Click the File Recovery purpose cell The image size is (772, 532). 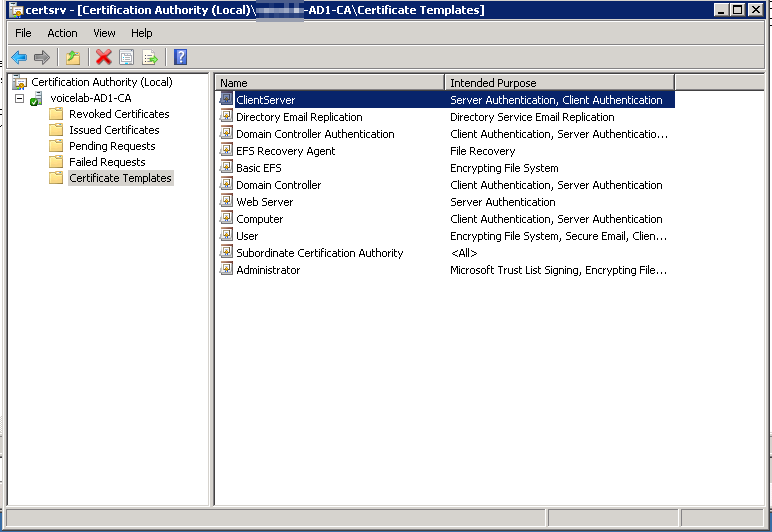[482, 151]
